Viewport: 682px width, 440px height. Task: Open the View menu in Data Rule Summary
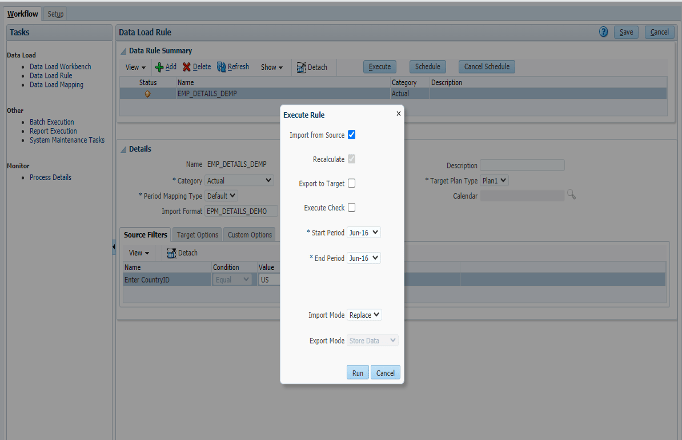[135, 67]
